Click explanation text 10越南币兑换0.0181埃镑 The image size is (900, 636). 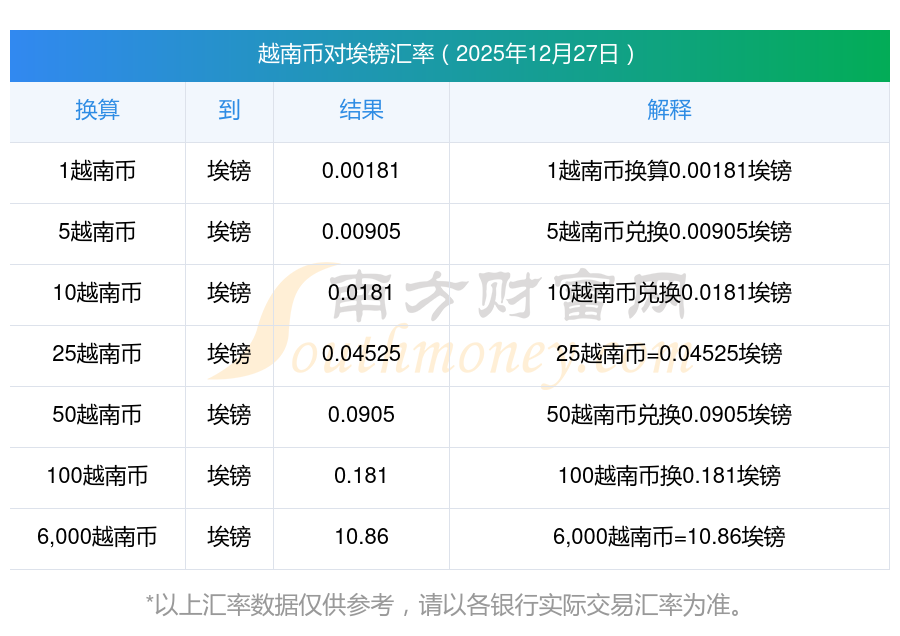click(x=669, y=293)
